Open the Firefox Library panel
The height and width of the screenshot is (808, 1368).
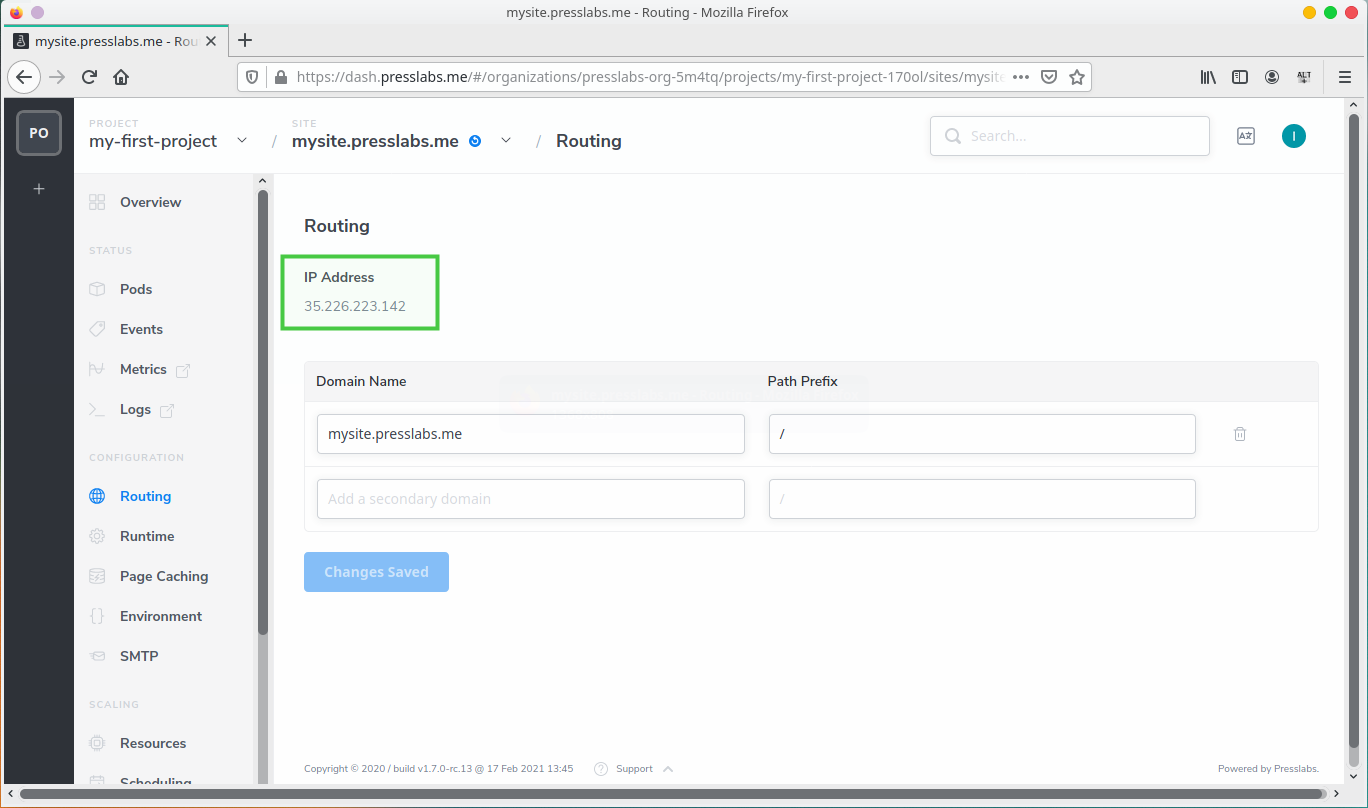point(1208,77)
